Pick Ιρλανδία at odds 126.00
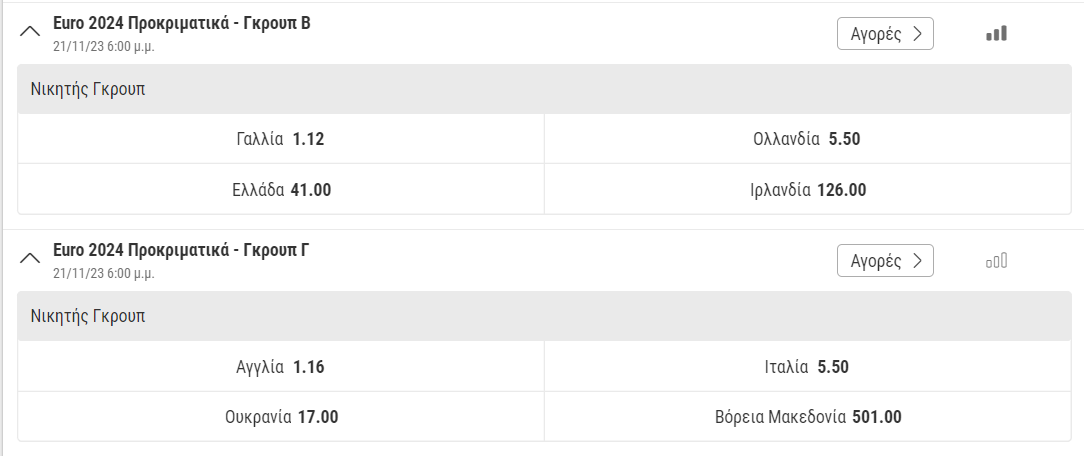 [x=807, y=189]
